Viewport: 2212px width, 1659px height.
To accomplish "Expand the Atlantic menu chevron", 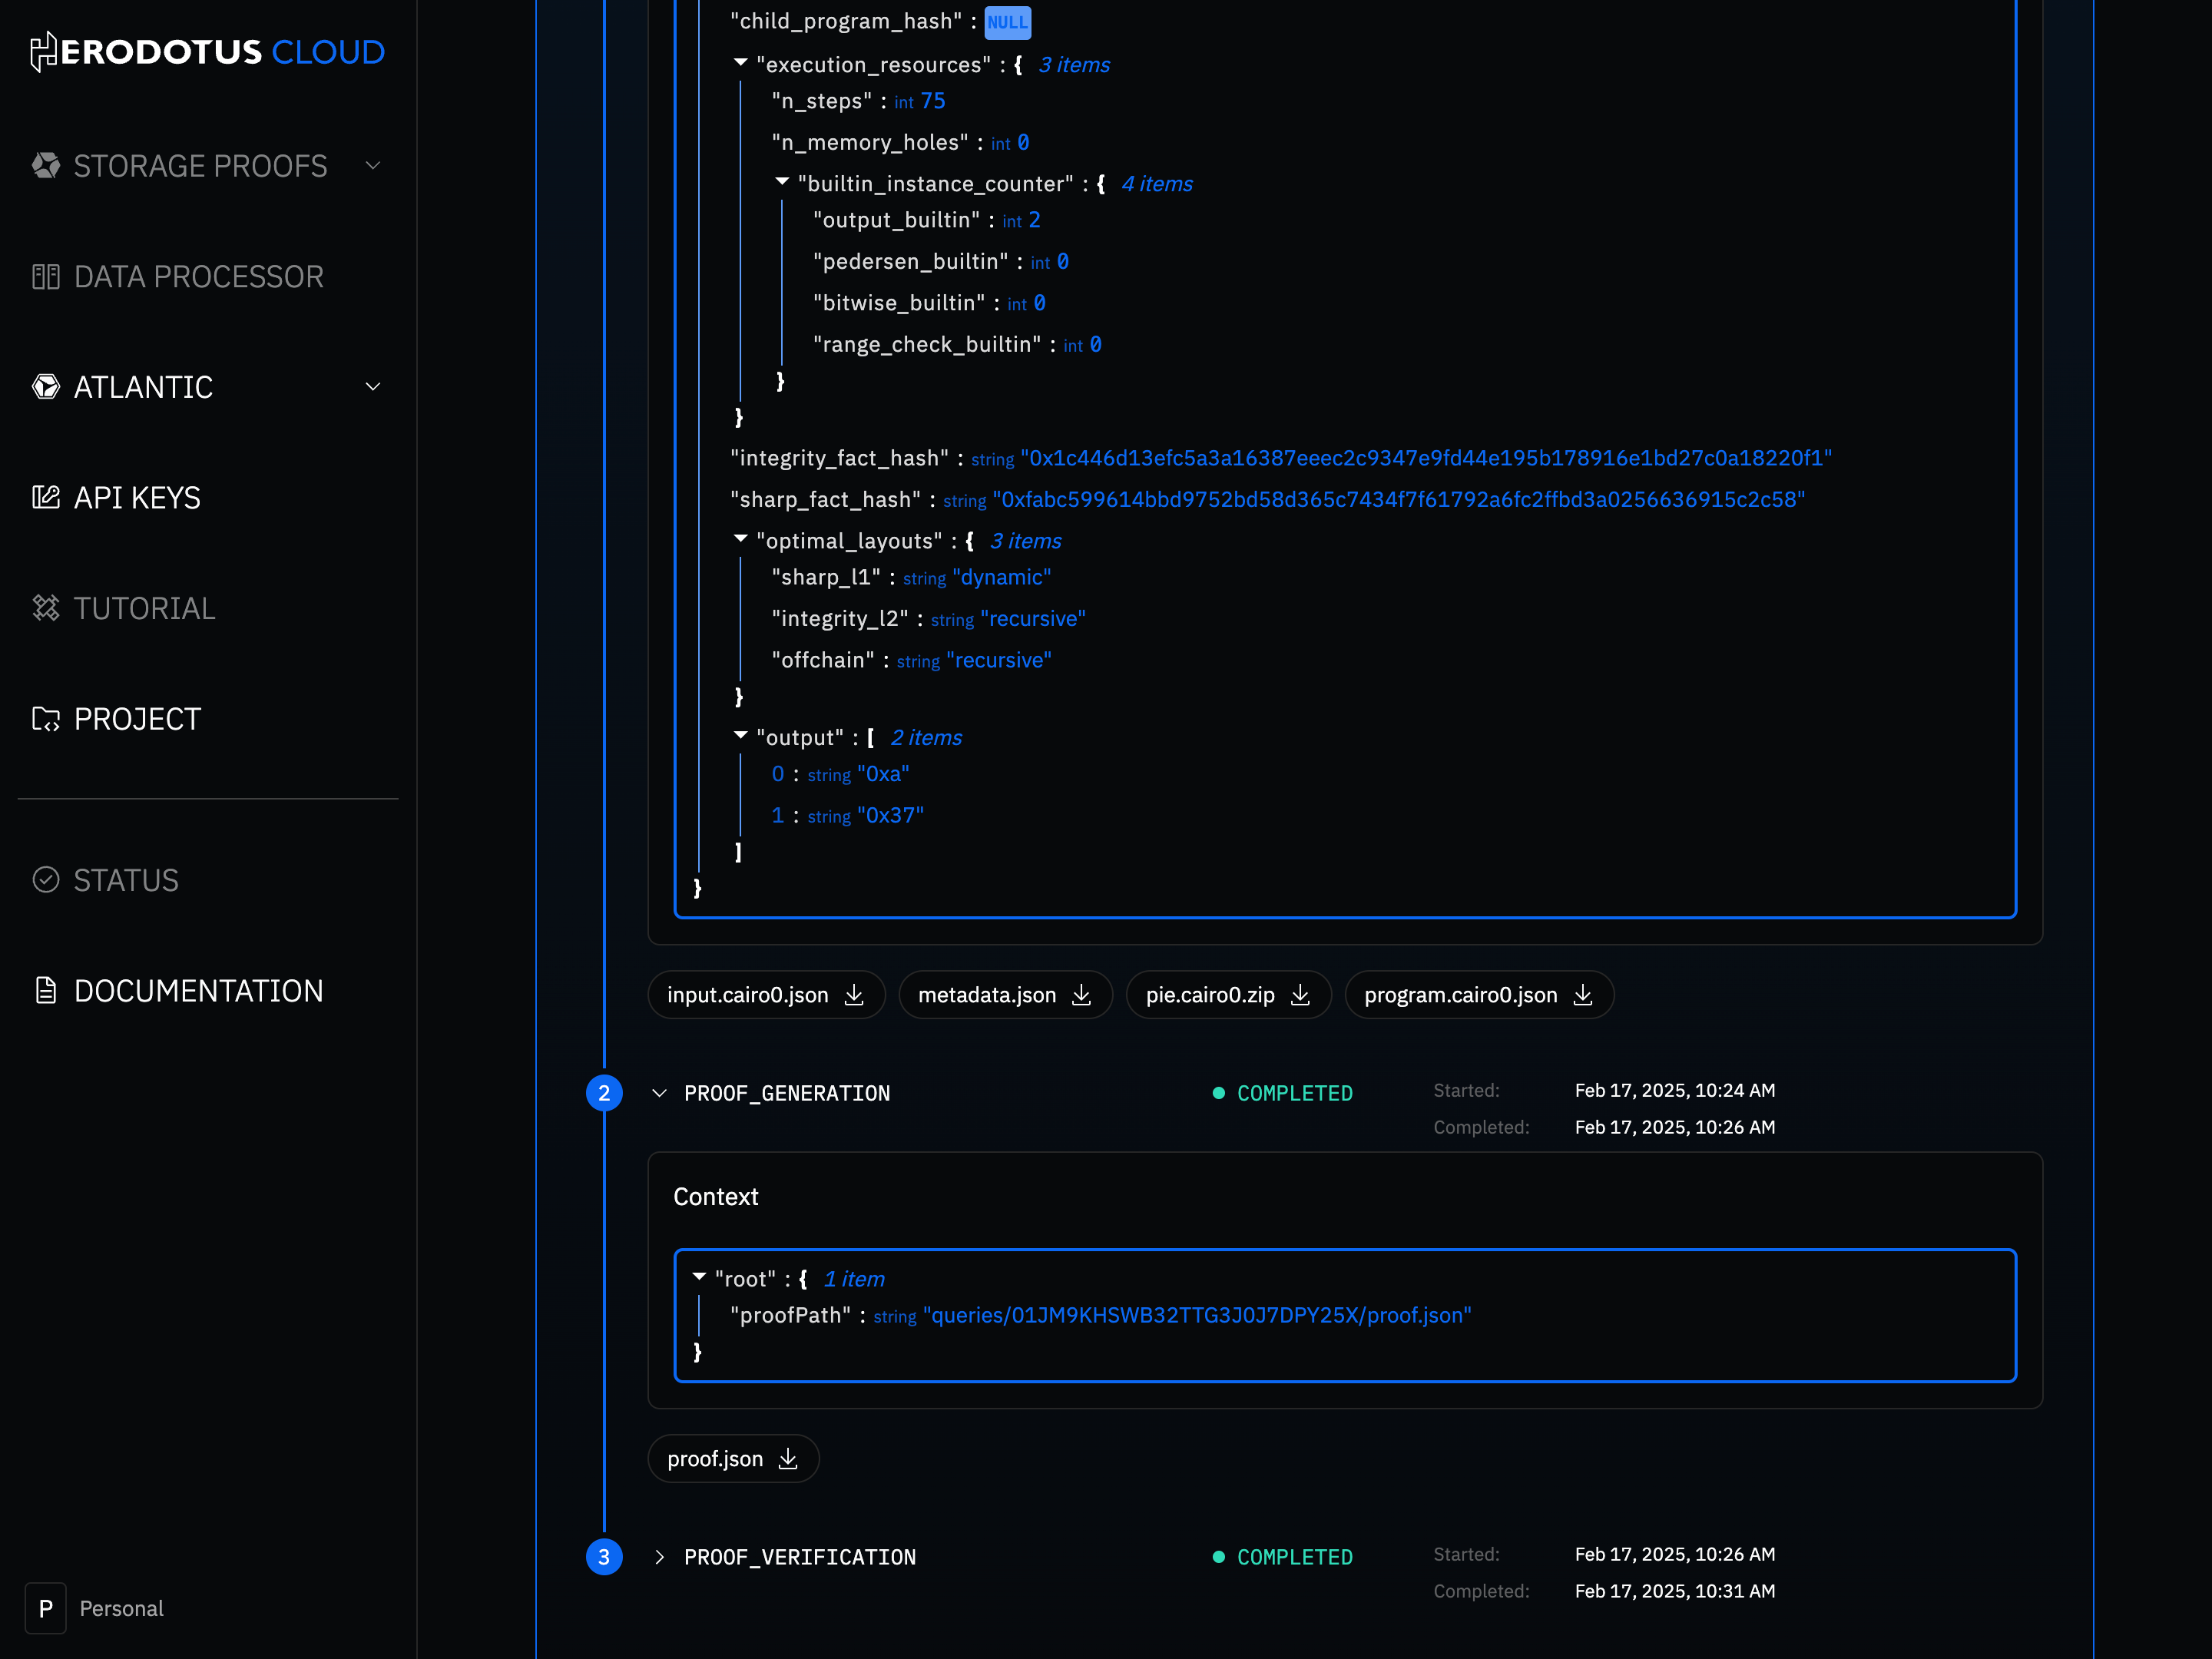I will click(373, 387).
